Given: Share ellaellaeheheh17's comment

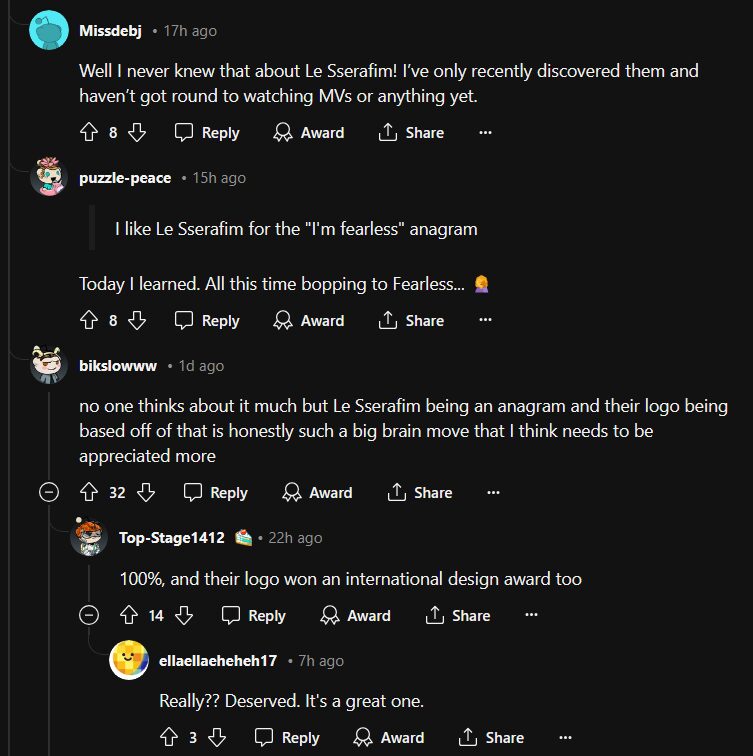Looking at the screenshot, I should pyautogui.click(x=491, y=737).
